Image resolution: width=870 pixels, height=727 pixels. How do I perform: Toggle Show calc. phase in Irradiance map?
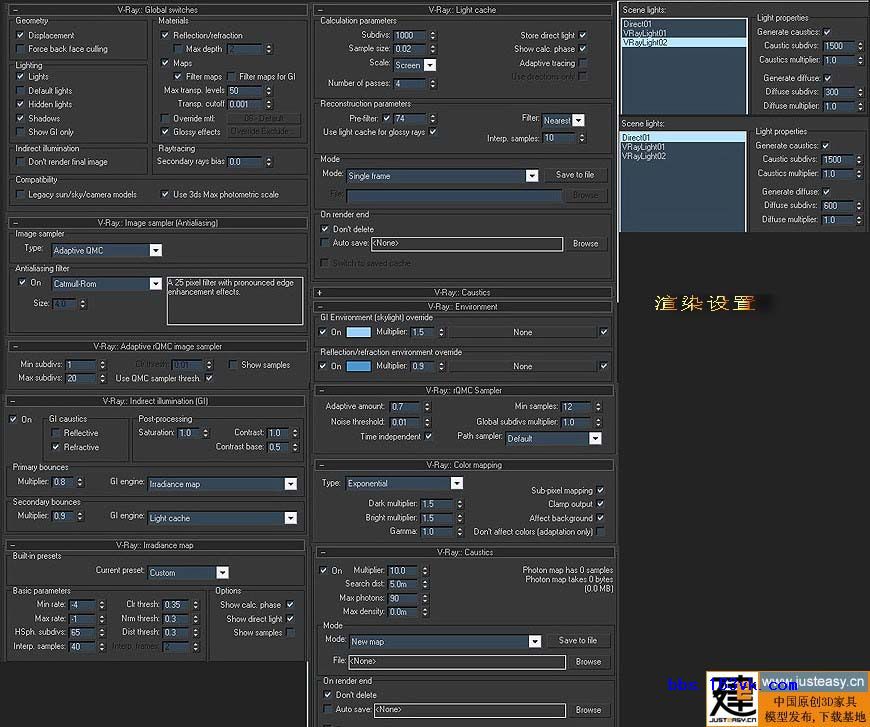[x=290, y=604]
